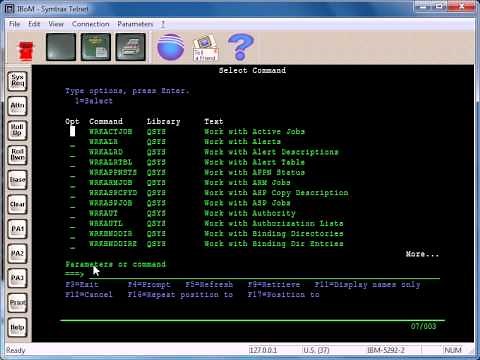The width and height of the screenshot is (480, 360).
Task: Click the PA1 keypad button
Action: [17, 229]
